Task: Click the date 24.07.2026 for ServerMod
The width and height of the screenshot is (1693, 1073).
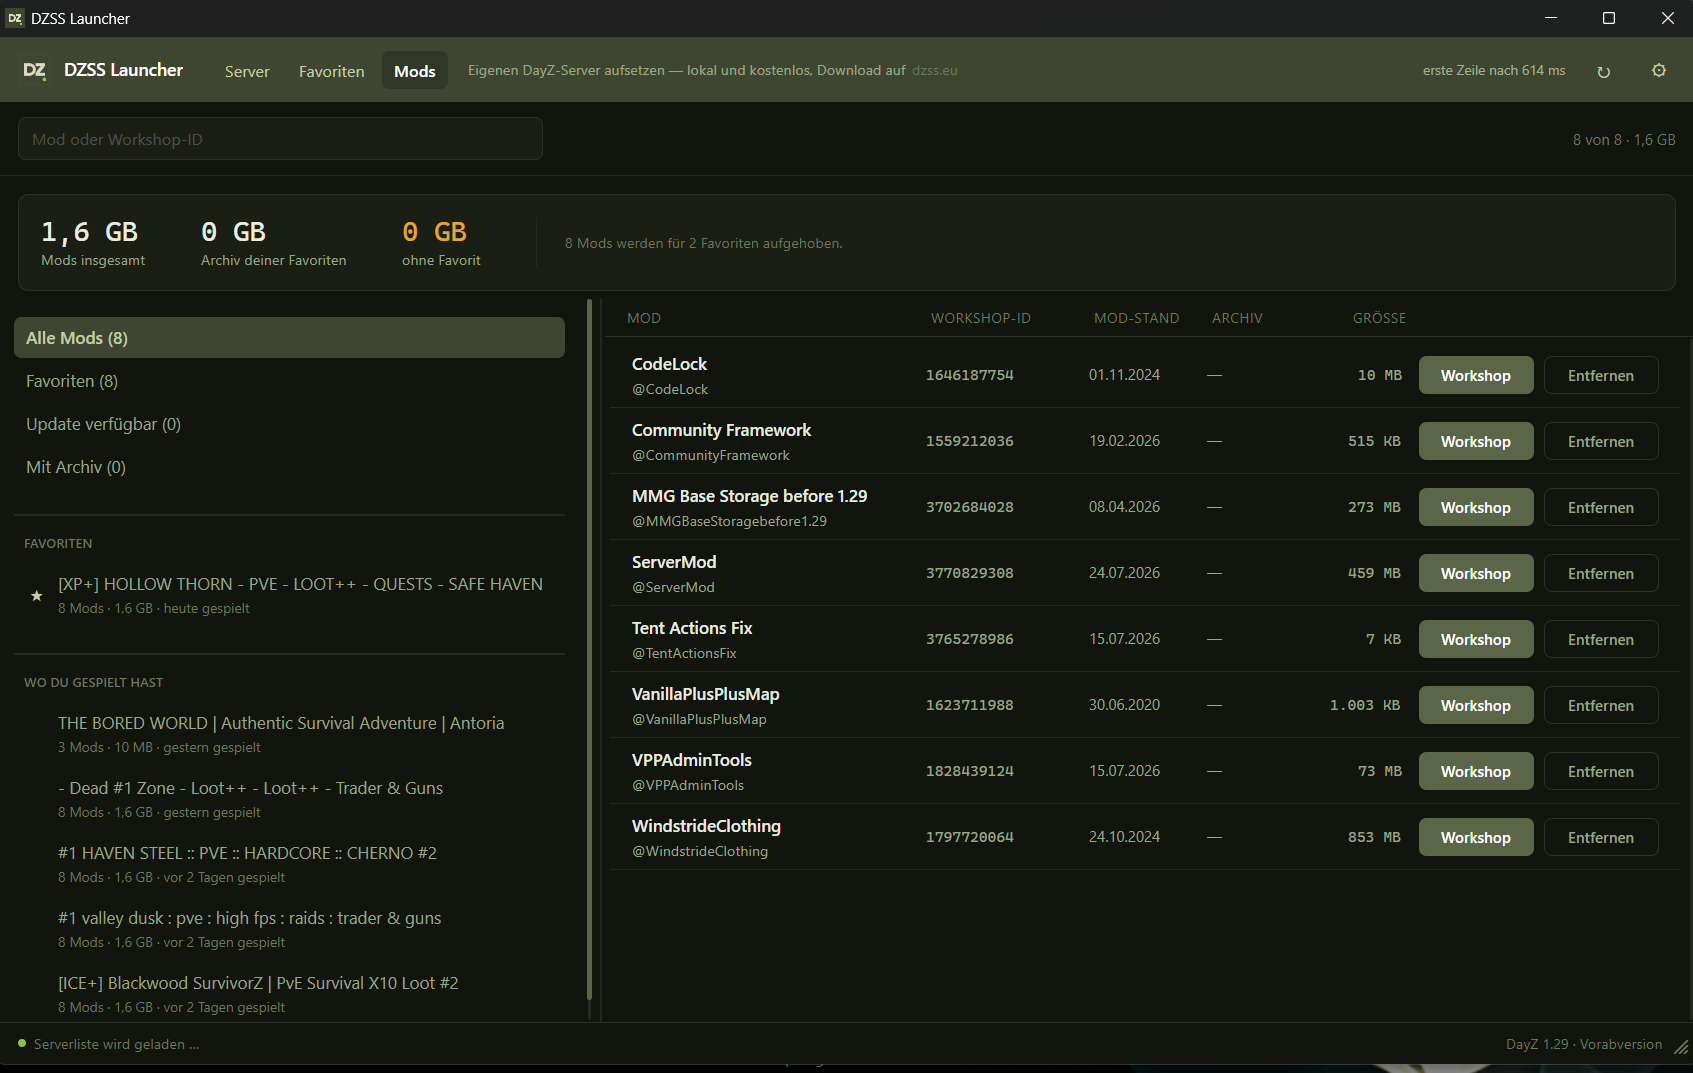Action: tap(1124, 573)
